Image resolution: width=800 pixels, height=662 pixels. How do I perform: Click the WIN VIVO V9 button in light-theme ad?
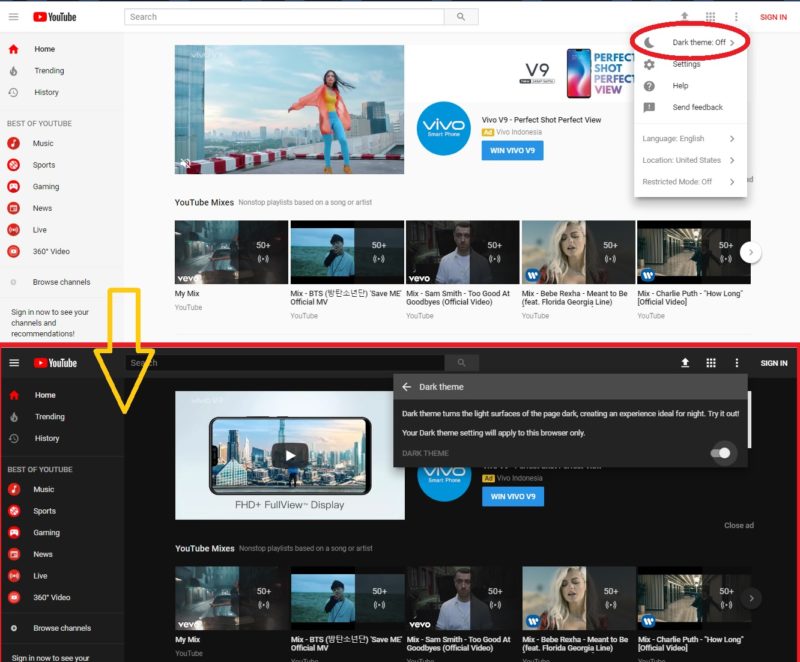point(512,150)
